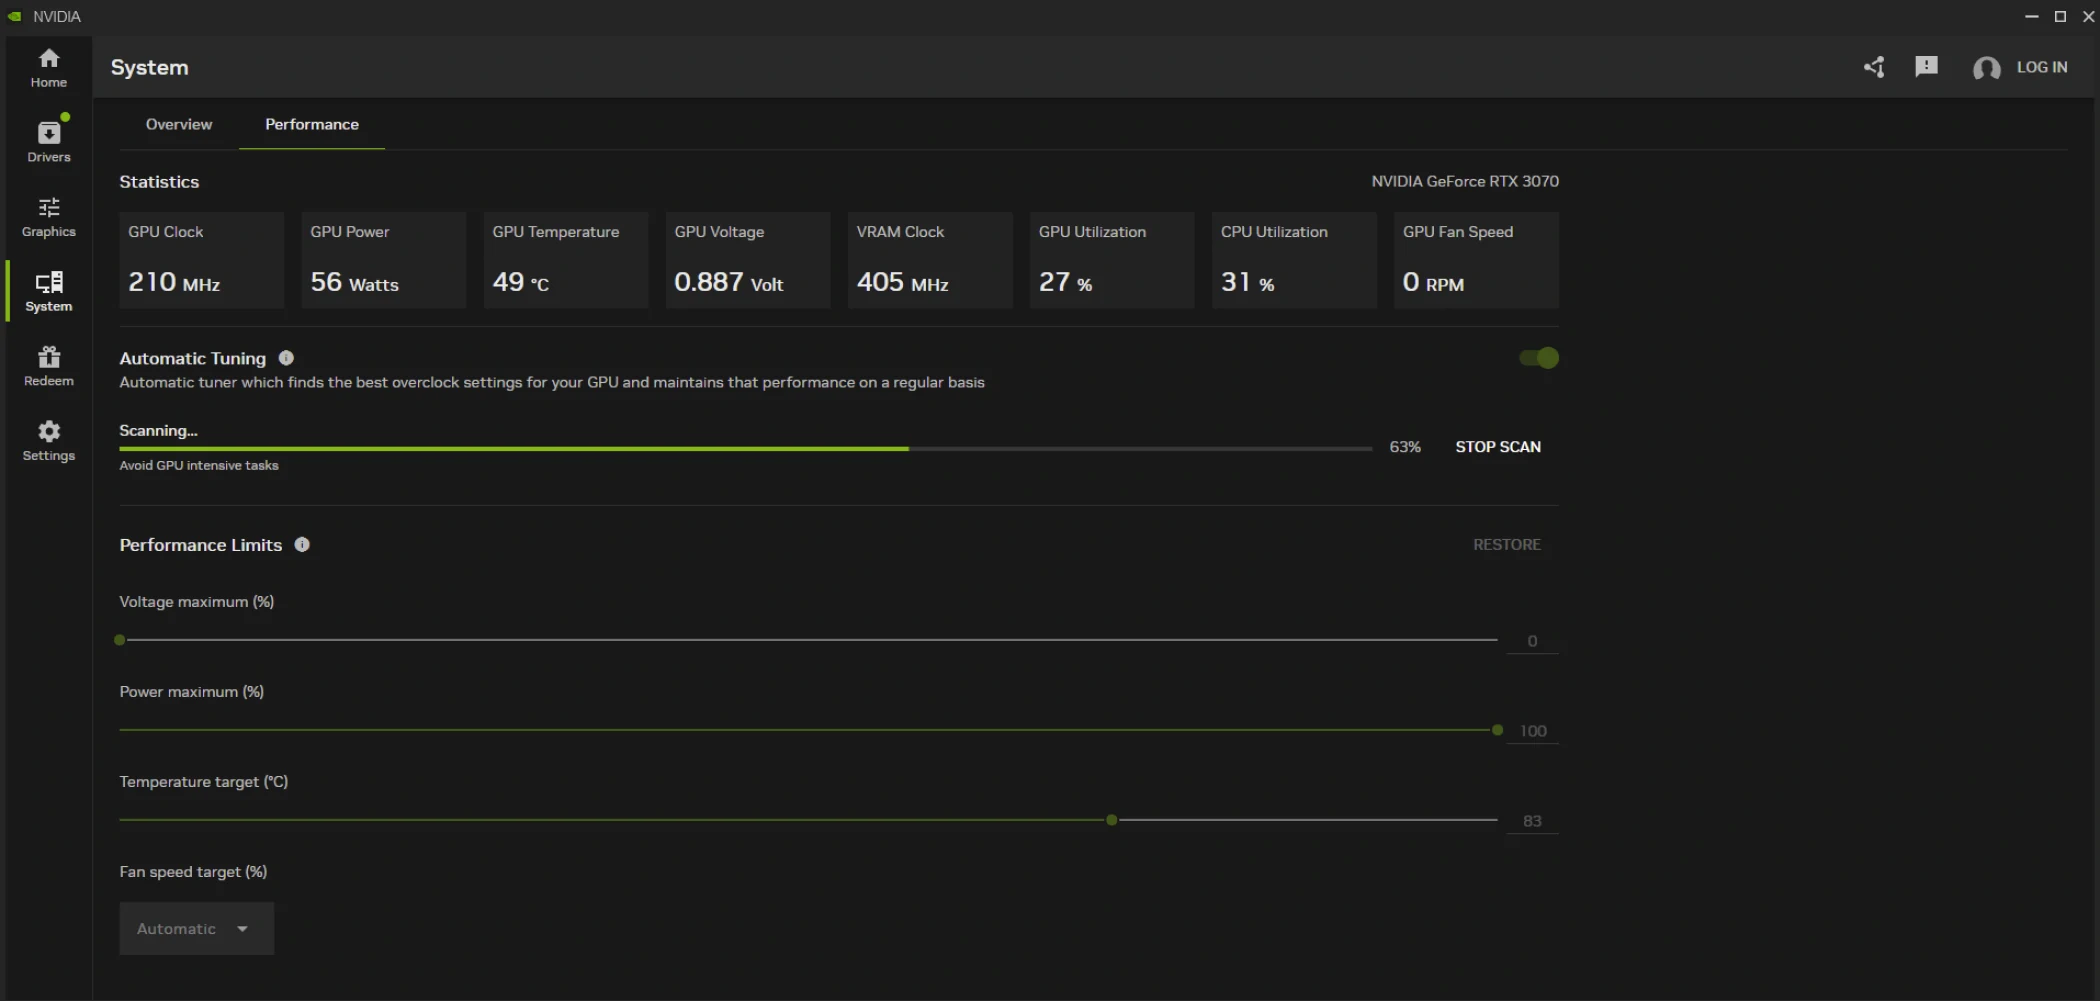Viewport: 2100px width, 1001px height.
Task: Select the Graphics sidebar icon
Action: tap(47, 216)
